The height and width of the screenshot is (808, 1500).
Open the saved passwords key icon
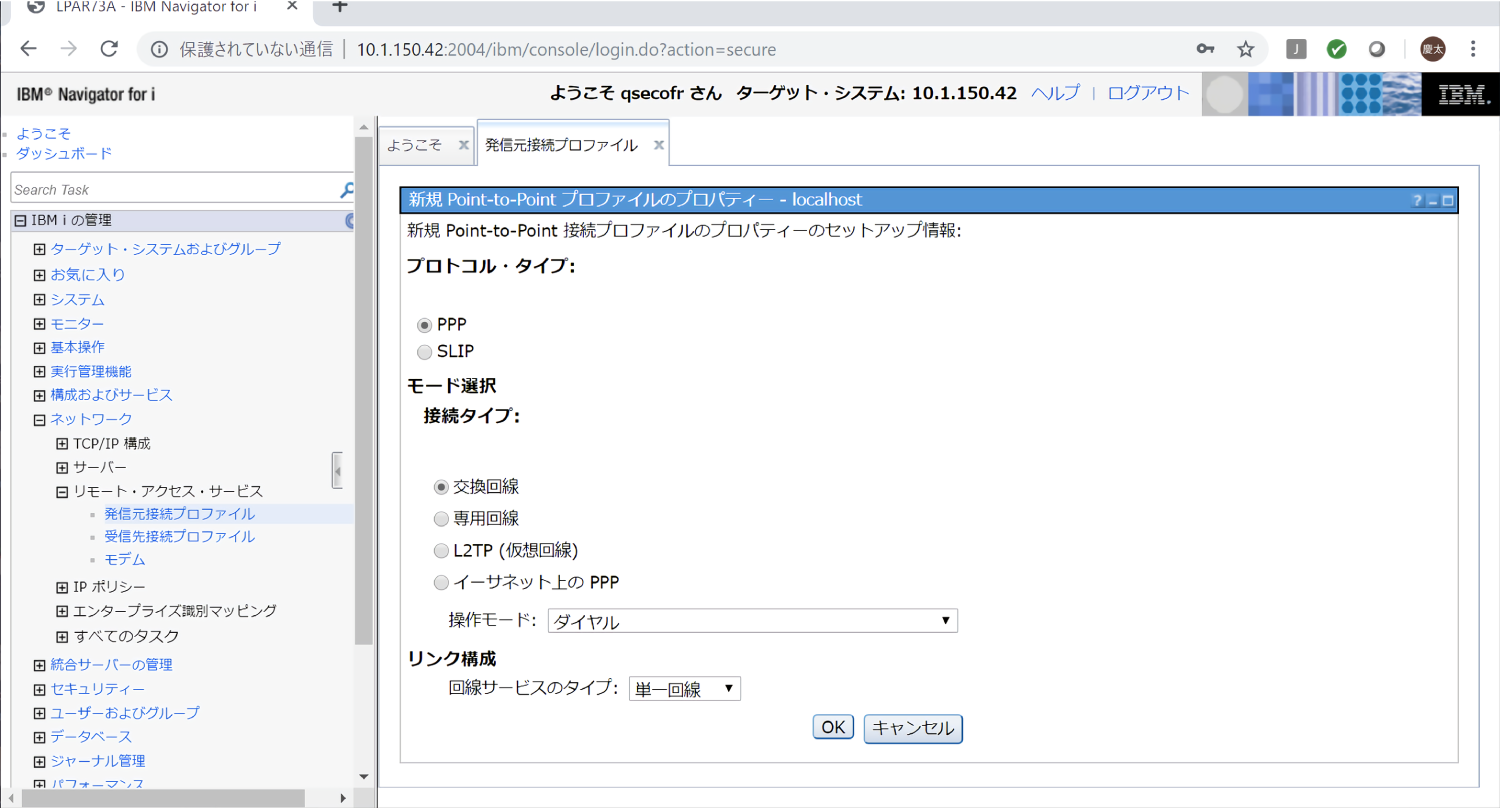[1206, 49]
